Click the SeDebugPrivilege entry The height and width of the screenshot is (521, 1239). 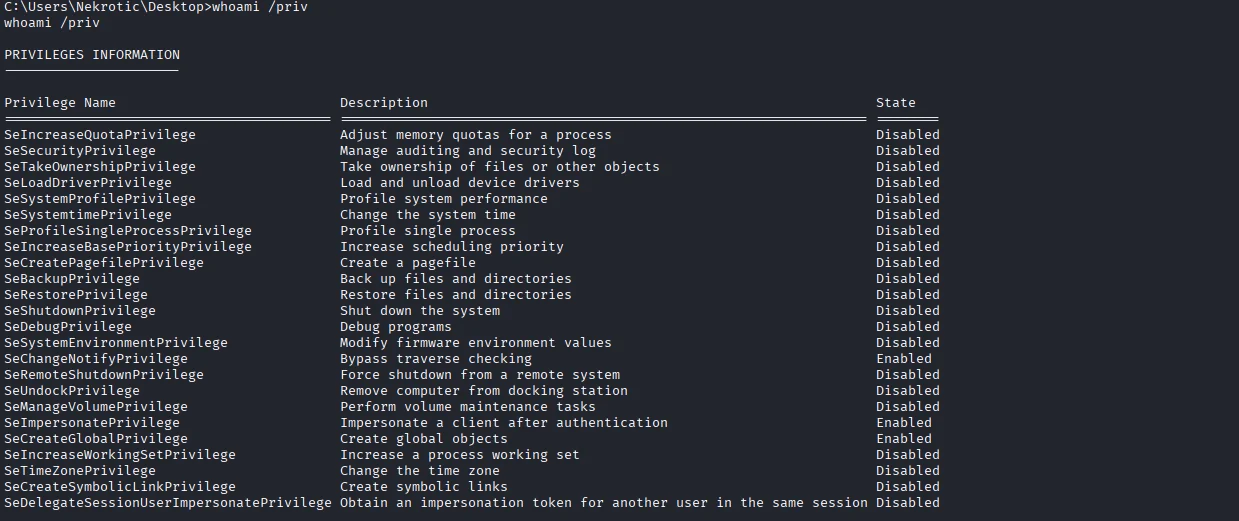pyautogui.click(x=68, y=327)
